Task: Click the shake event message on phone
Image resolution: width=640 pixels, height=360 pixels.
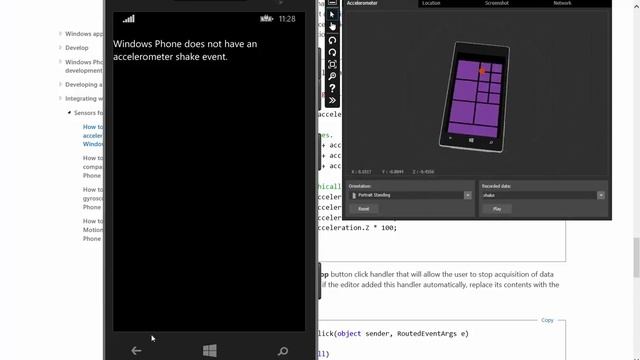Action: pyautogui.click(x=185, y=50)
